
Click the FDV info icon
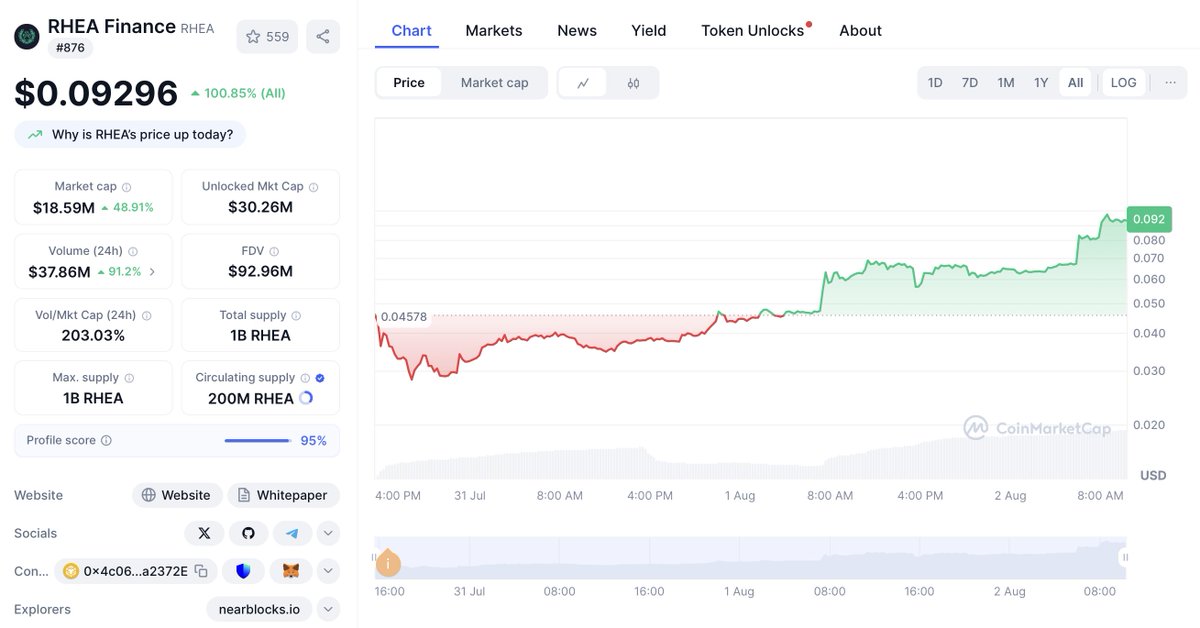coord(274,252)
